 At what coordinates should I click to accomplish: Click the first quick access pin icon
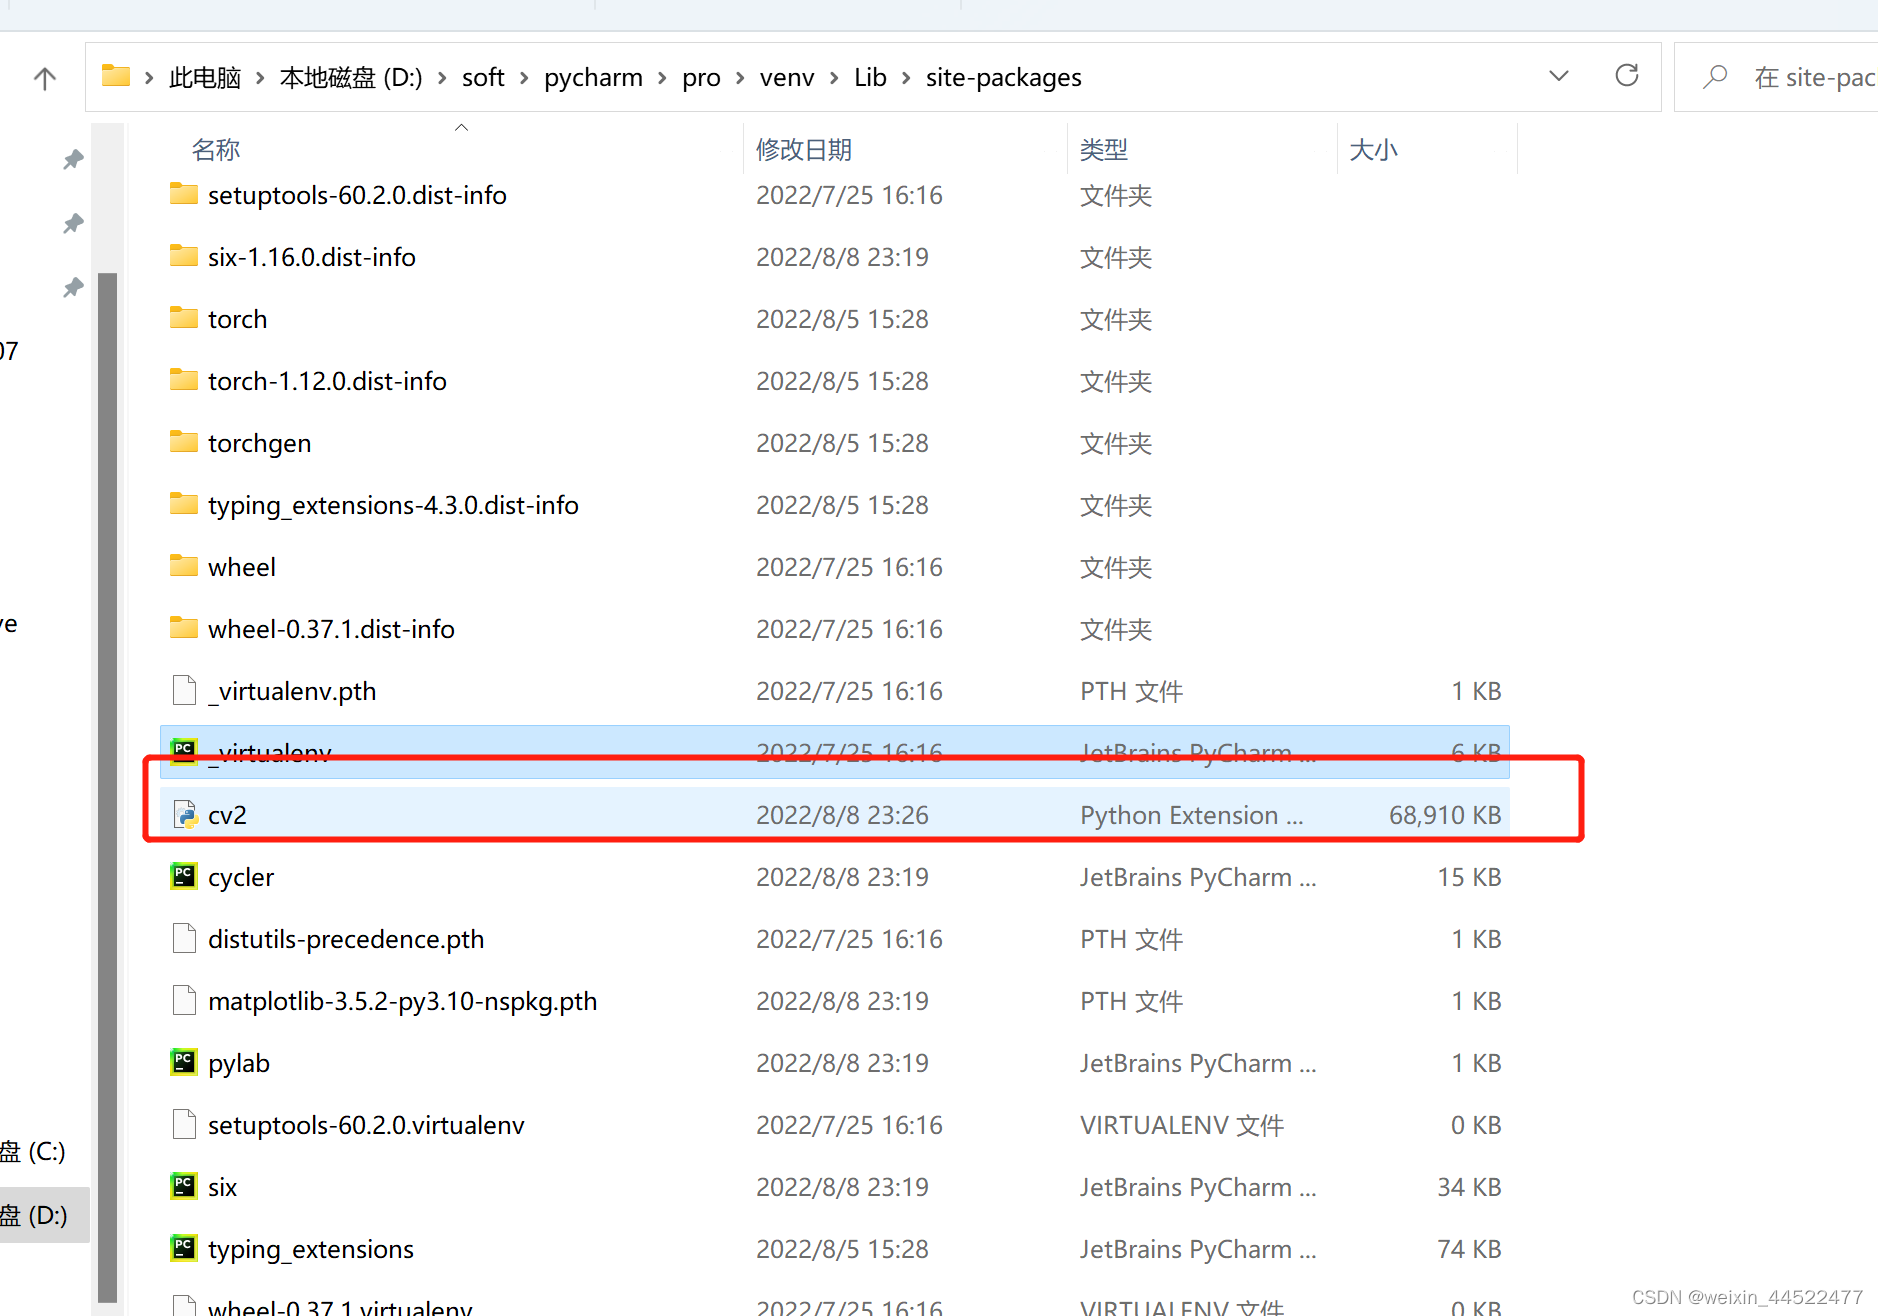73,159
